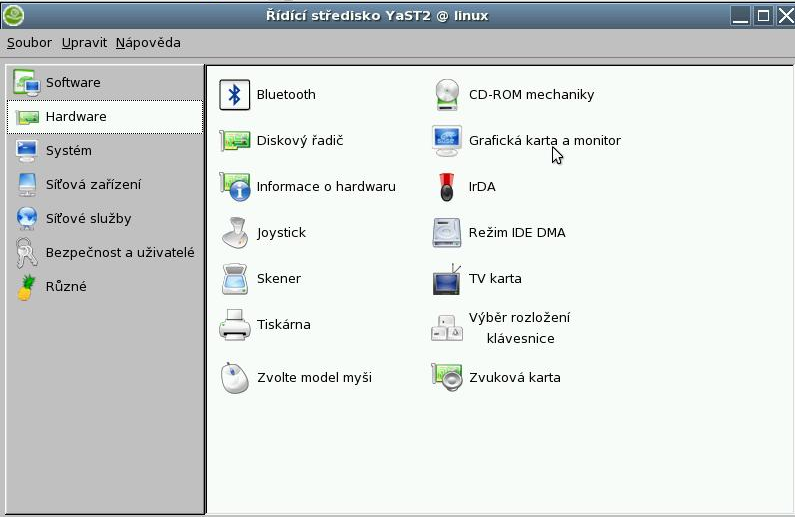Viewport: 795px width, 517px height.
Task: Click the Tiskárna label
Action: click(x=283, y=324)
